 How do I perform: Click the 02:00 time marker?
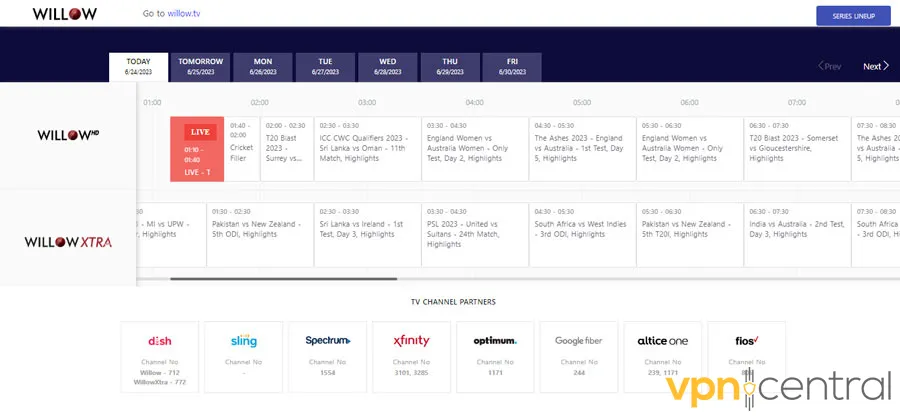point(259,103)
